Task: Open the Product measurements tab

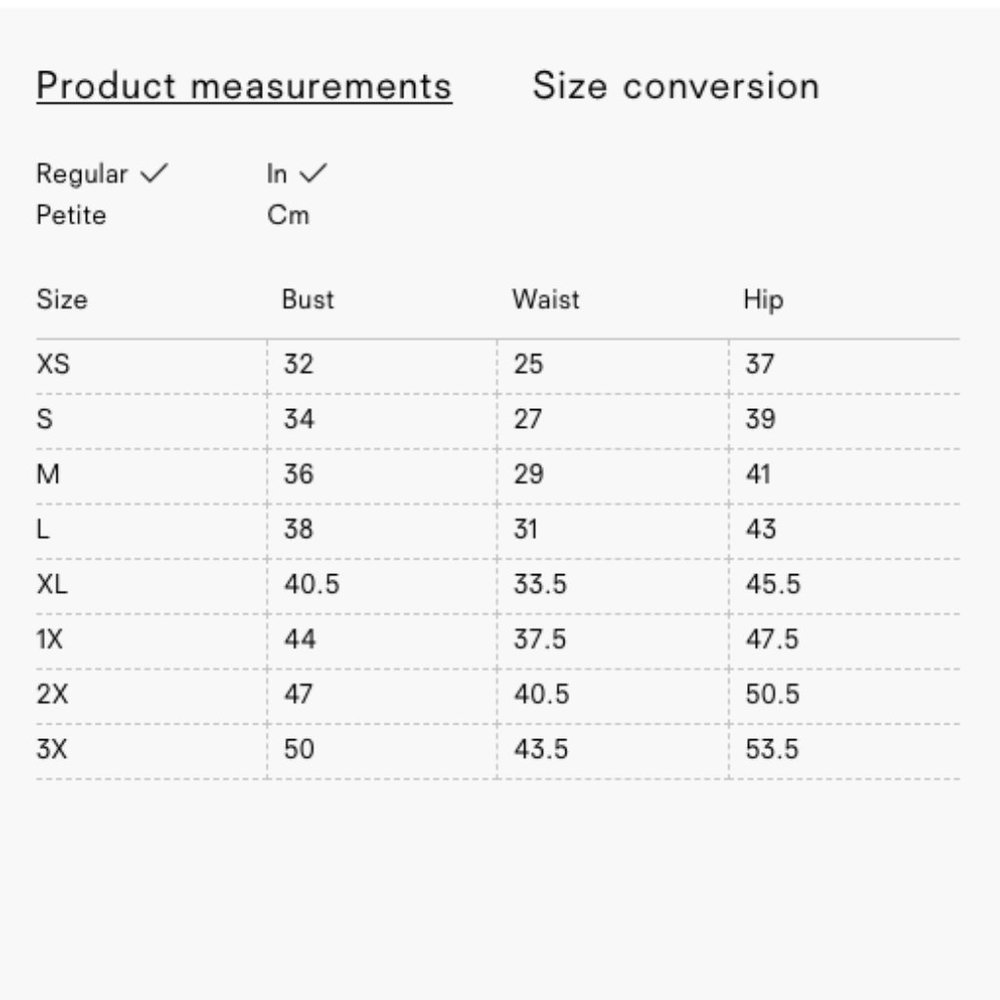Action: click(244, 86)
